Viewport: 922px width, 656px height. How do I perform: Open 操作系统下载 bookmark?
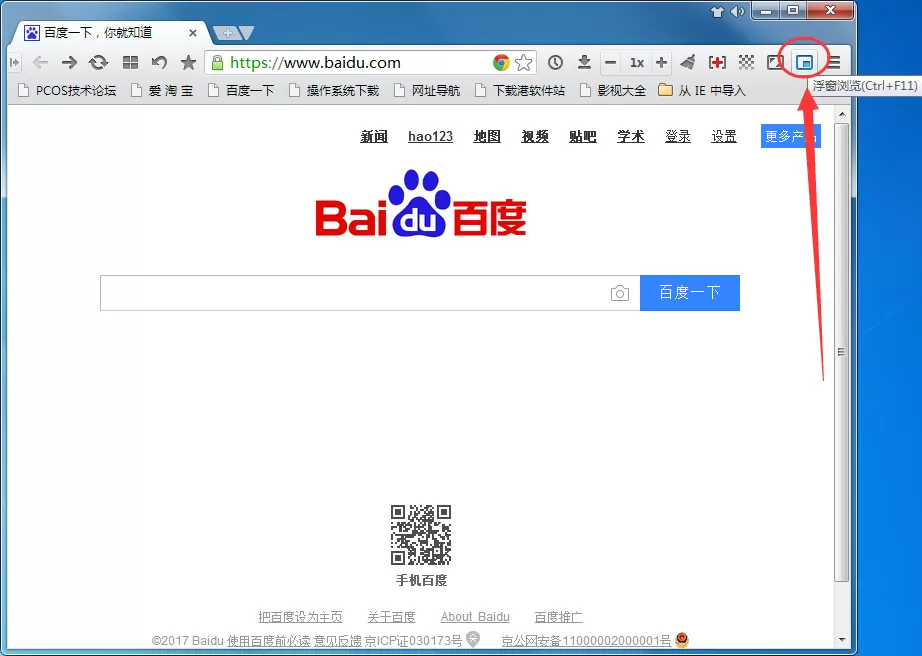coord(334,91)
